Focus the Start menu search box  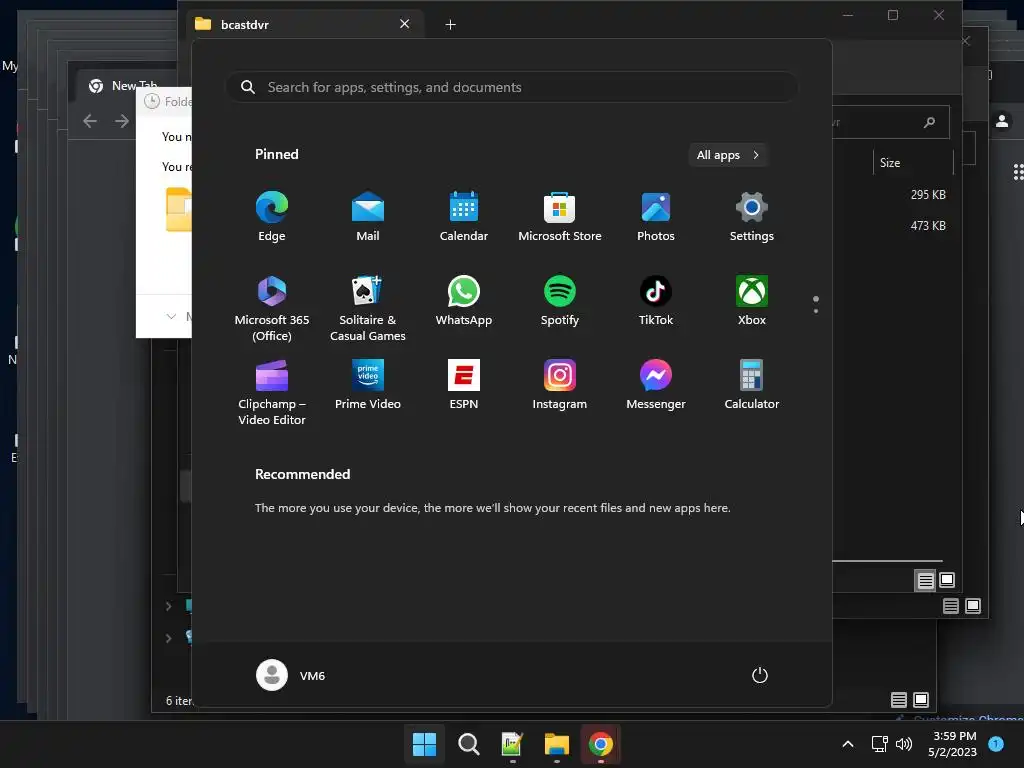click(x=511, y=87)
